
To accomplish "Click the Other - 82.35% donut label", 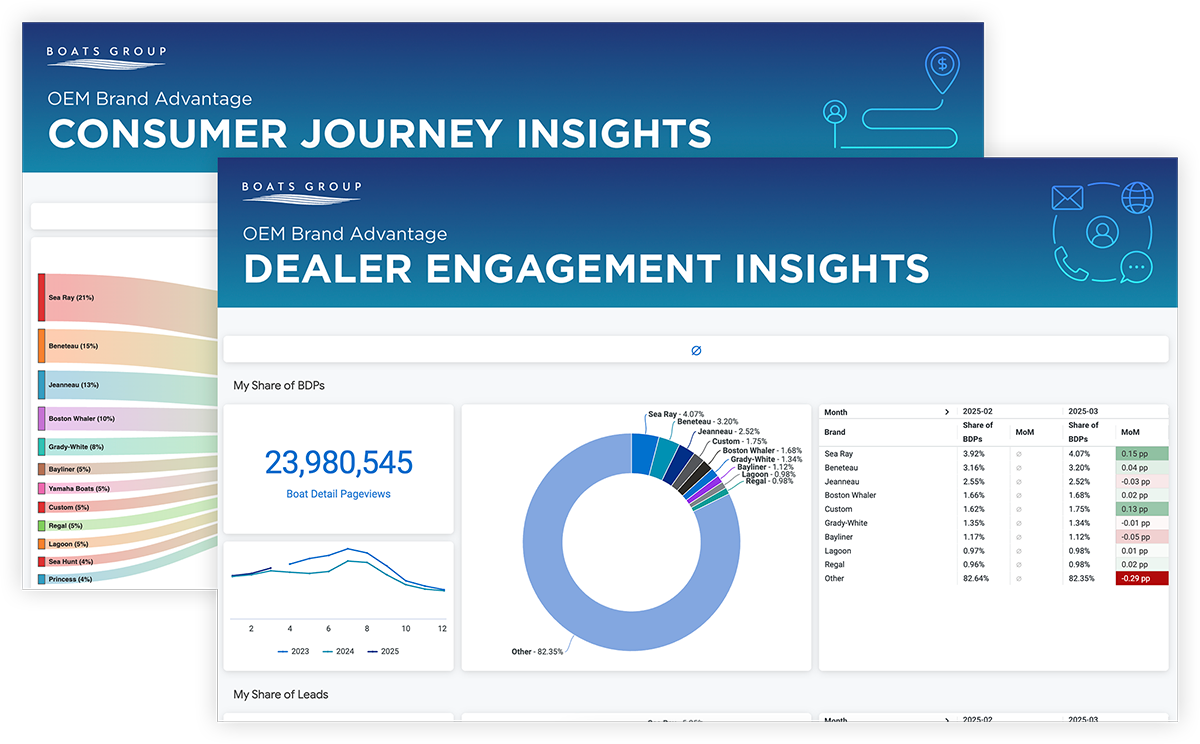I will tap(539, 652).
